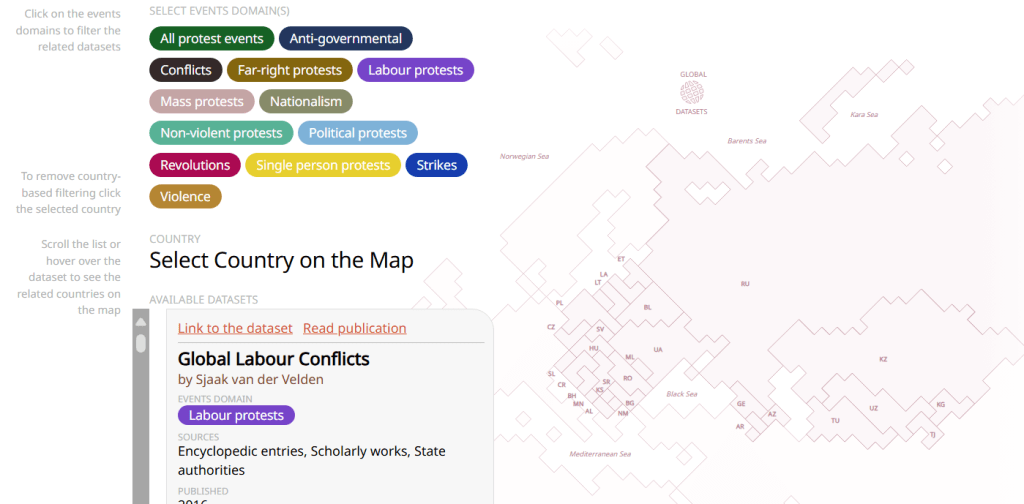Click the Global Datasets globe icon

[691, 93]
